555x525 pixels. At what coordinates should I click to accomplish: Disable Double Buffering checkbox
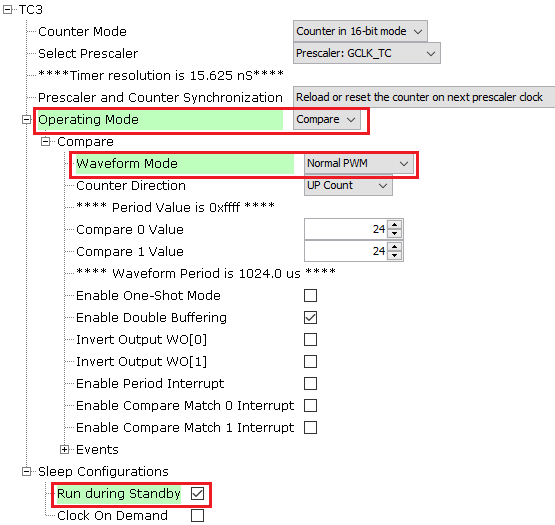(x=310, y=318)
